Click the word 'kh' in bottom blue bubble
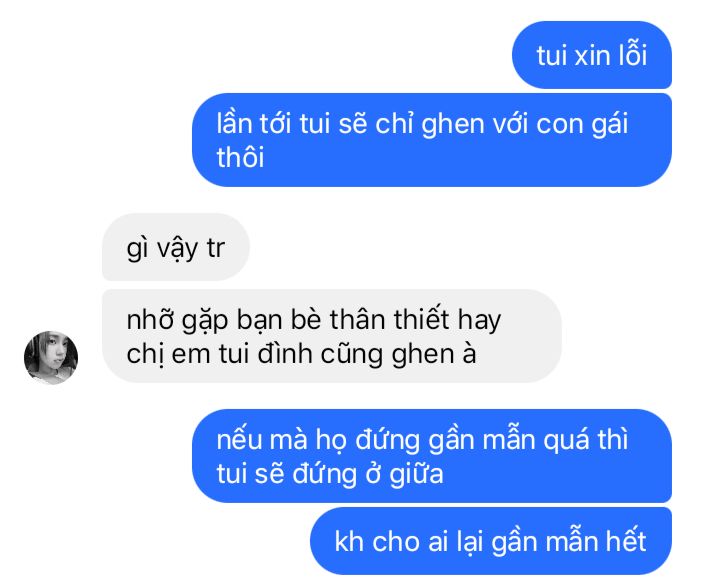Image resolution: width=719 pixels, height=586 pixels. [349, 542]
